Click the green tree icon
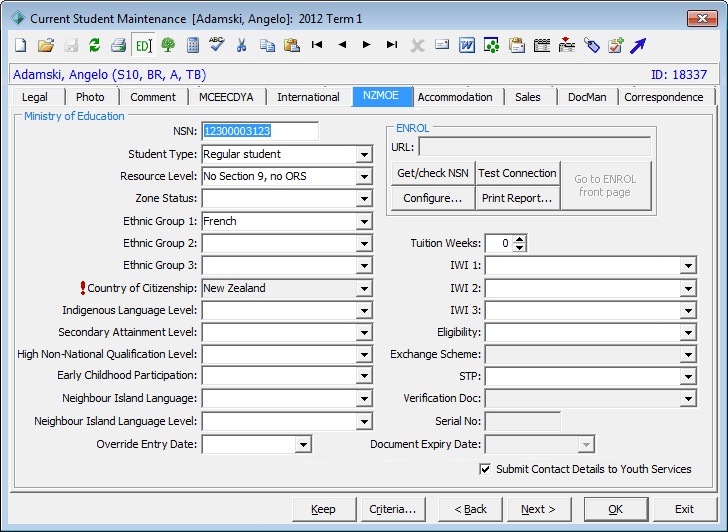Viewport: 728px width, 532px height. pos(168,45)
